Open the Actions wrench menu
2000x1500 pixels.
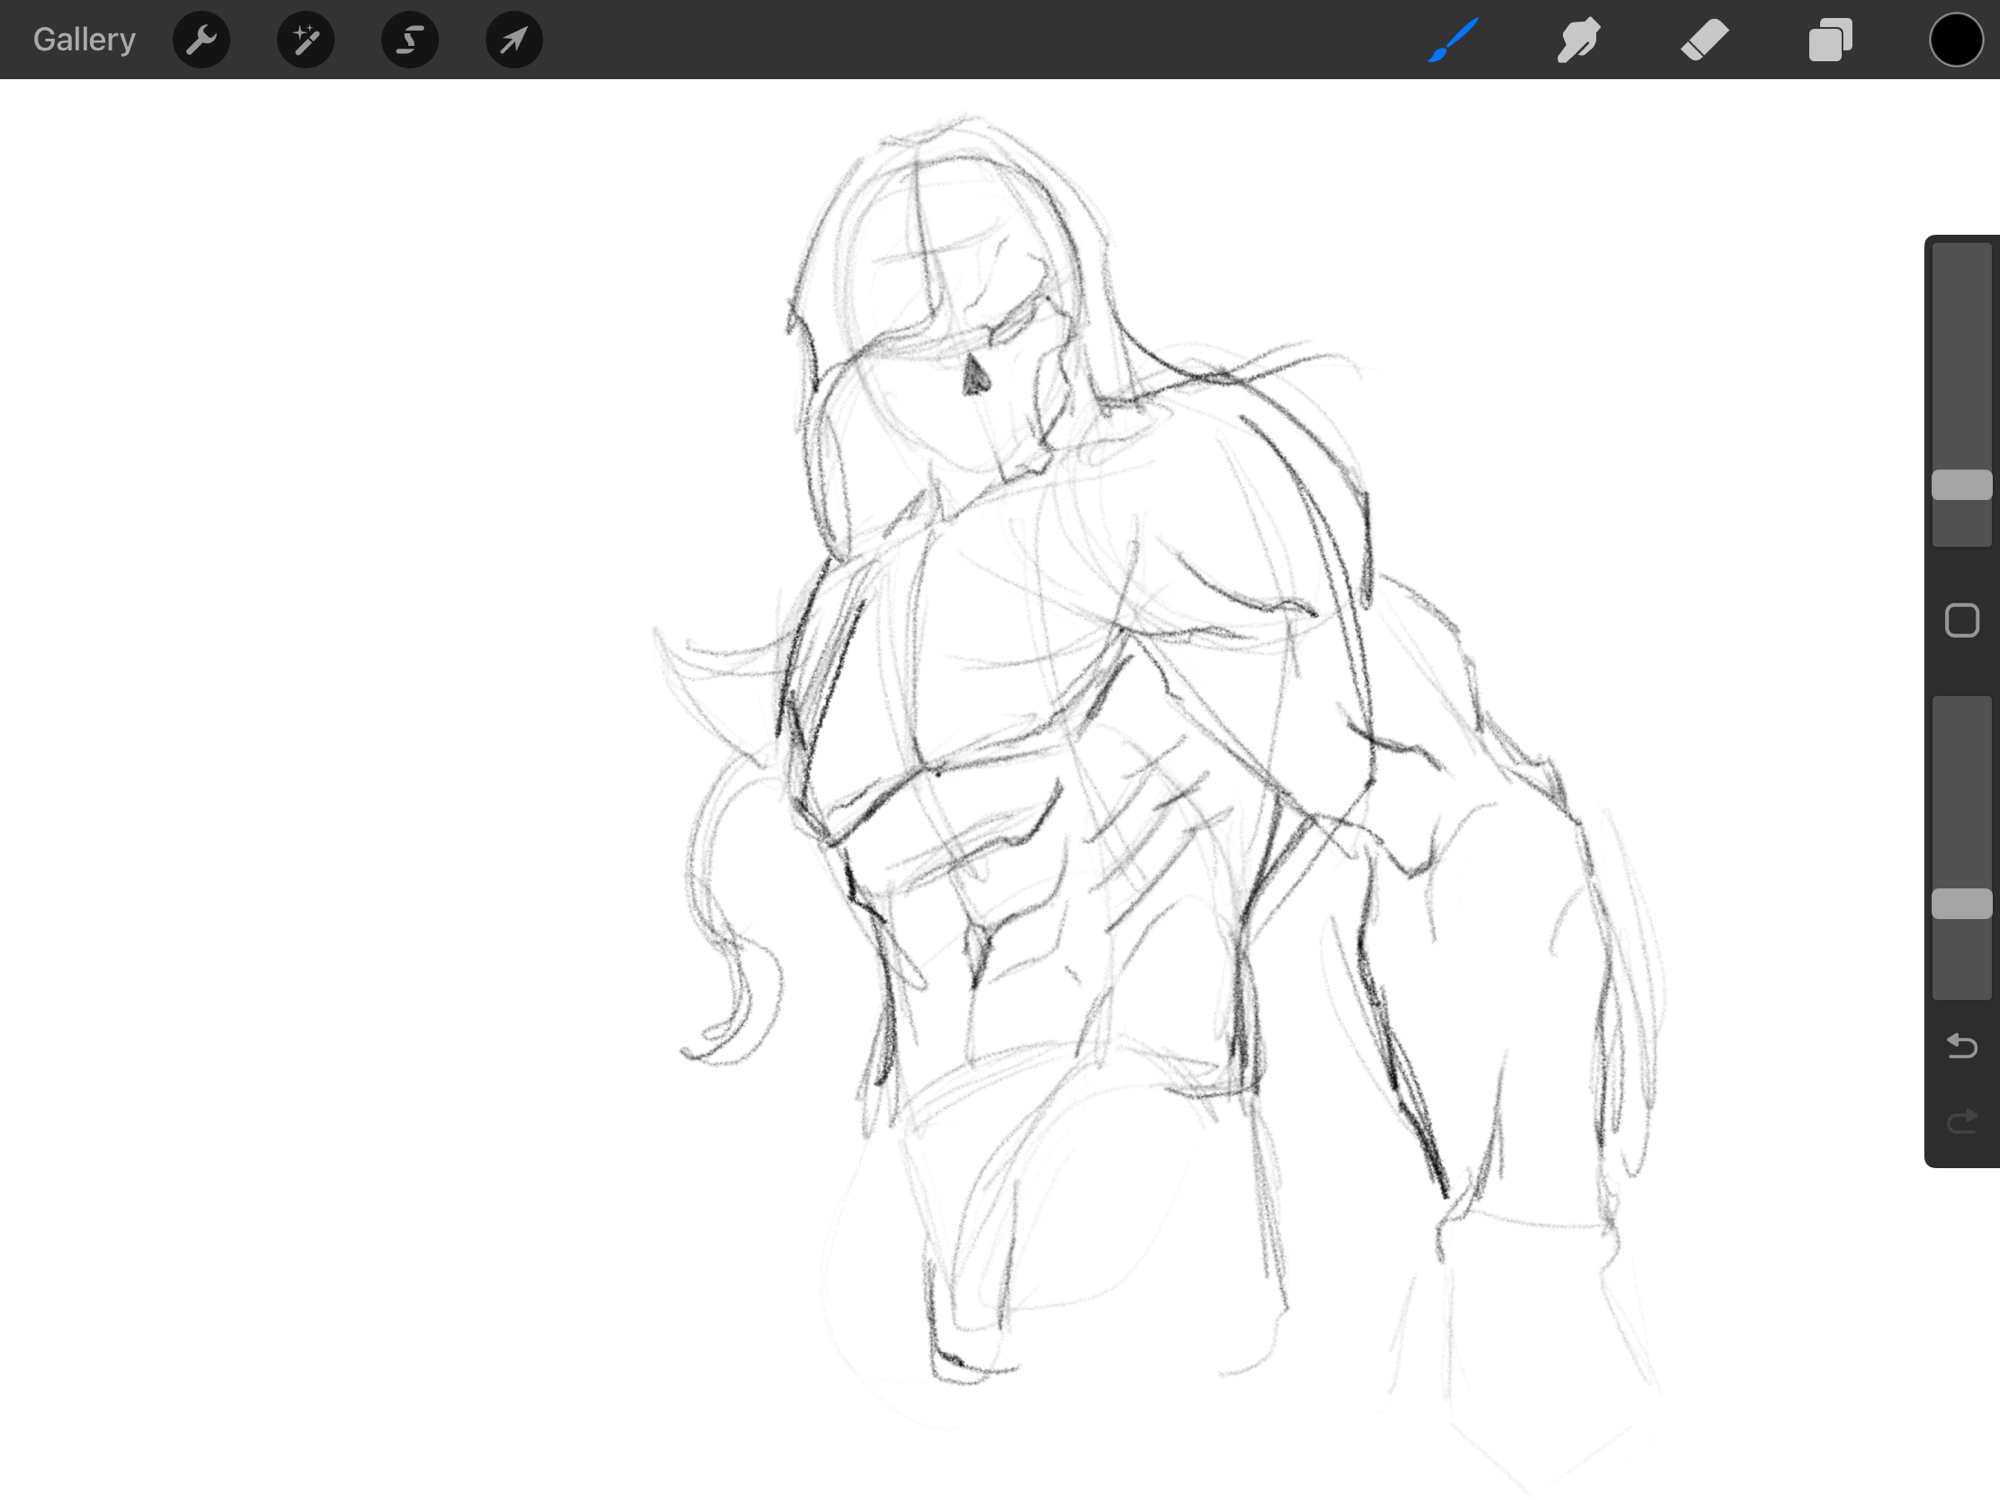tap(201, 40)
